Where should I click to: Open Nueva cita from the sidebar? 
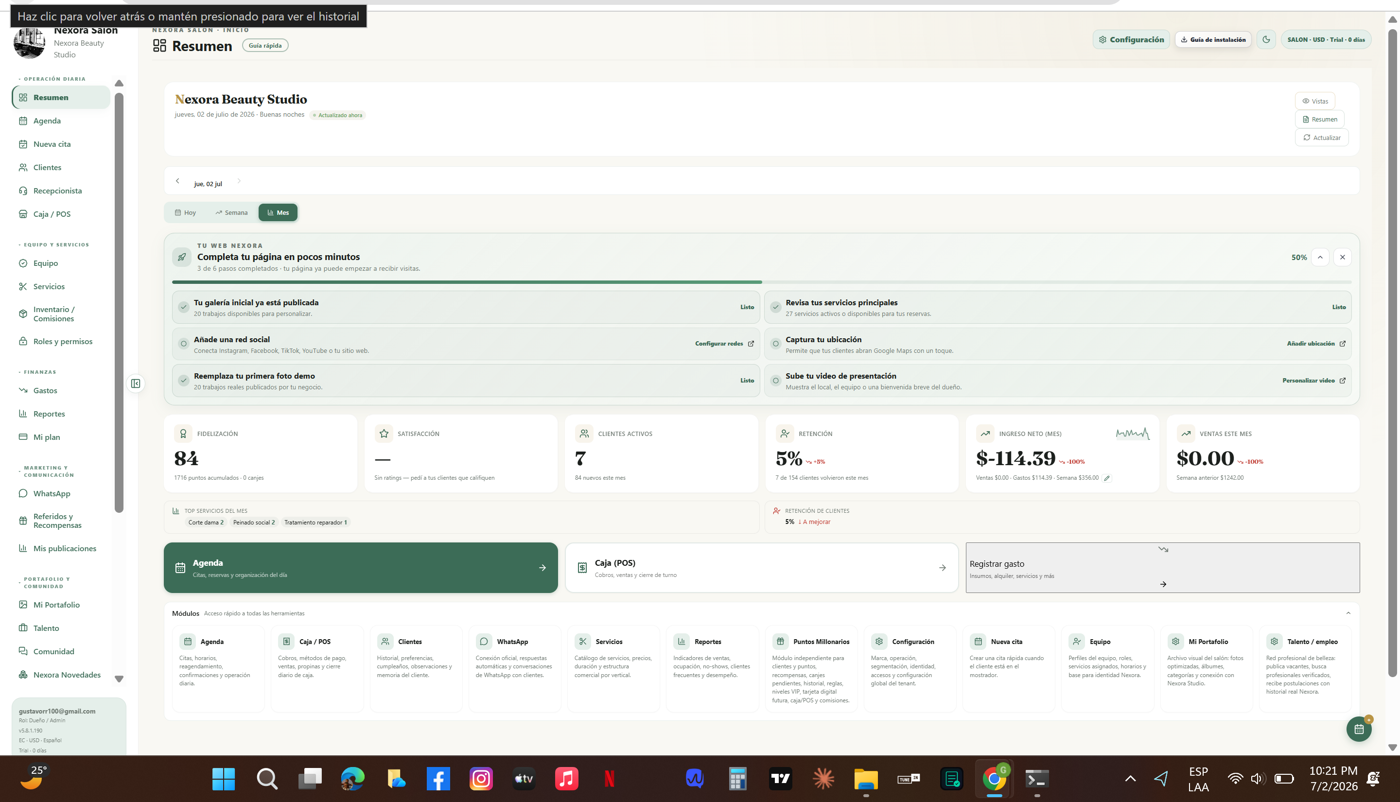[52, 144]
